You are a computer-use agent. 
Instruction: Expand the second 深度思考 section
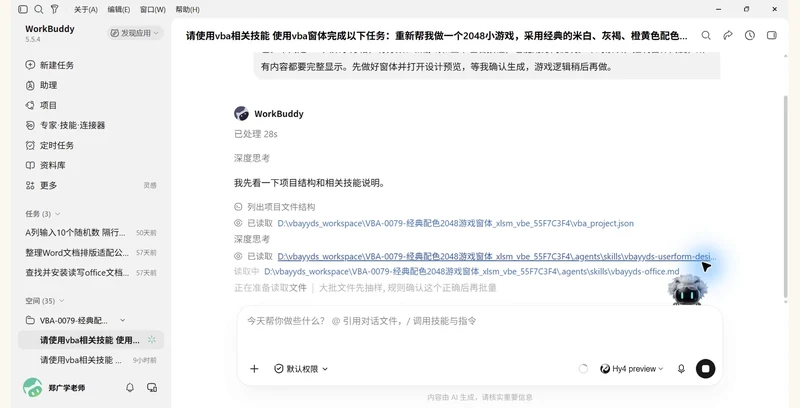coord(252,239)
